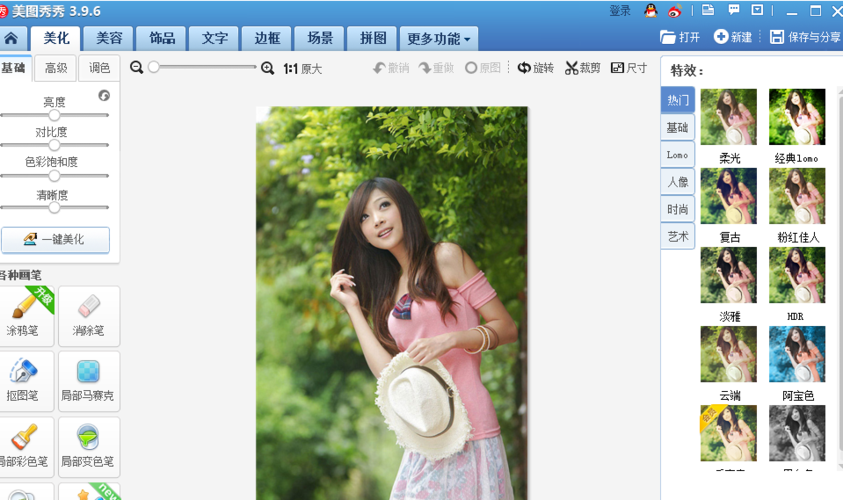Click the 一键美化 button
843x500 pixels.
(55, 240)
